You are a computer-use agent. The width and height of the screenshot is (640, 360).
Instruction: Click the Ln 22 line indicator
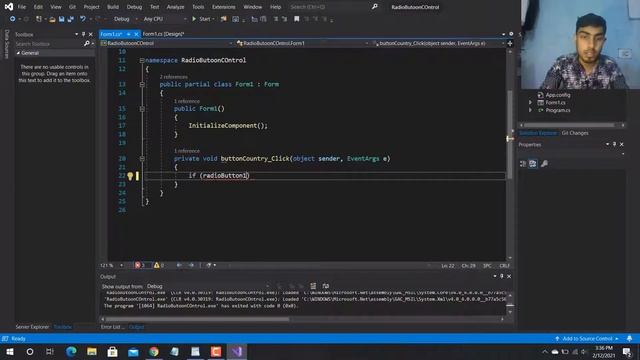(448, 266)
